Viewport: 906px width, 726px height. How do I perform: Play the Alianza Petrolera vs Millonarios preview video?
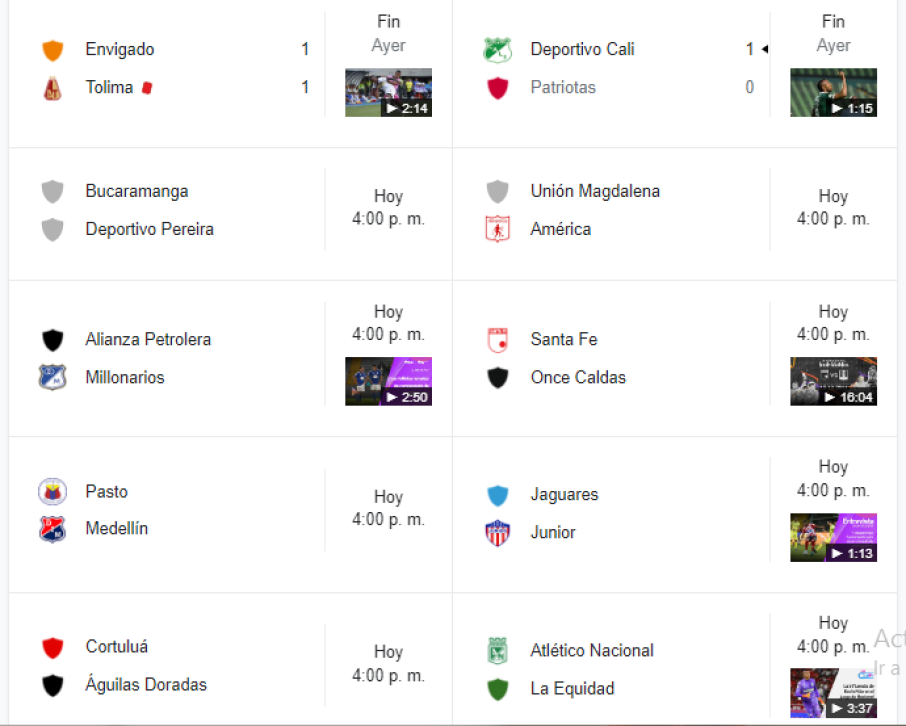(x=388, y=382)
